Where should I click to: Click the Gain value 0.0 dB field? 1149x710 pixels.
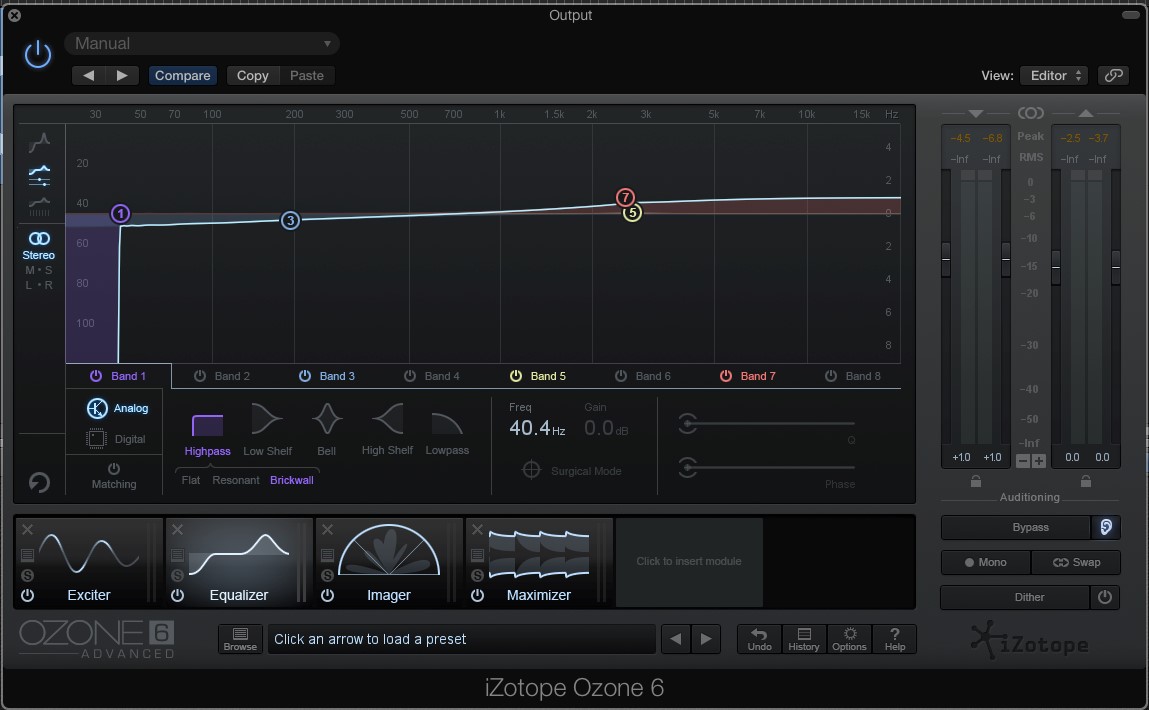click(x=606, y=428)
